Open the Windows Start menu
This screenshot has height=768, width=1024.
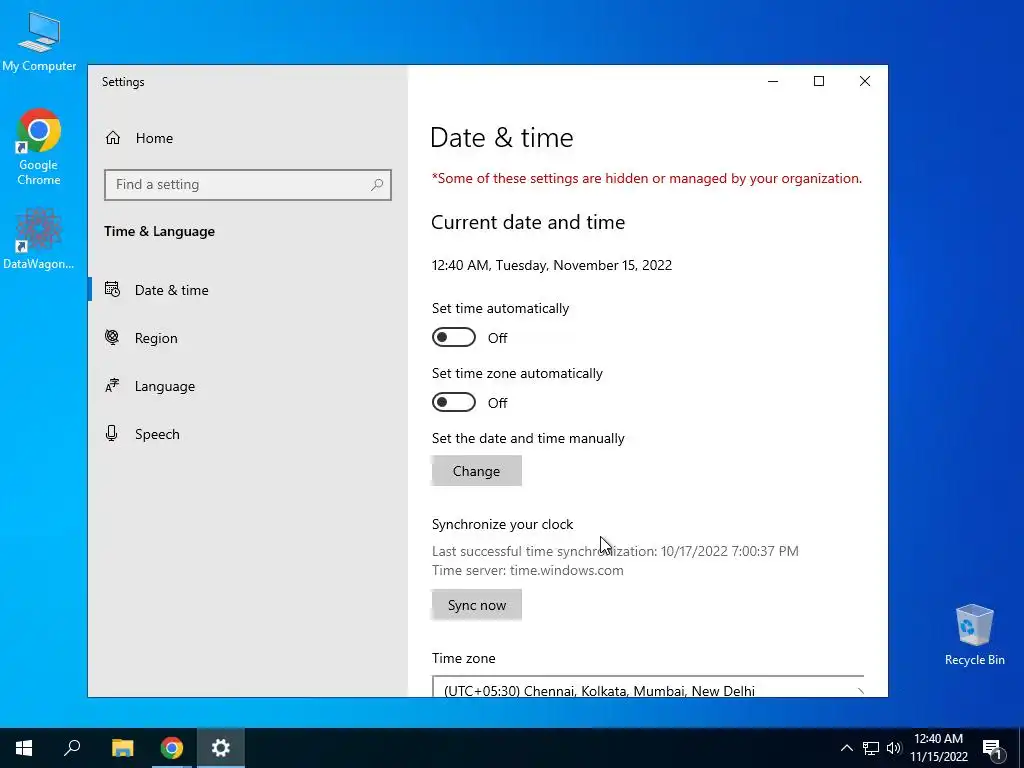click(24, 748)
